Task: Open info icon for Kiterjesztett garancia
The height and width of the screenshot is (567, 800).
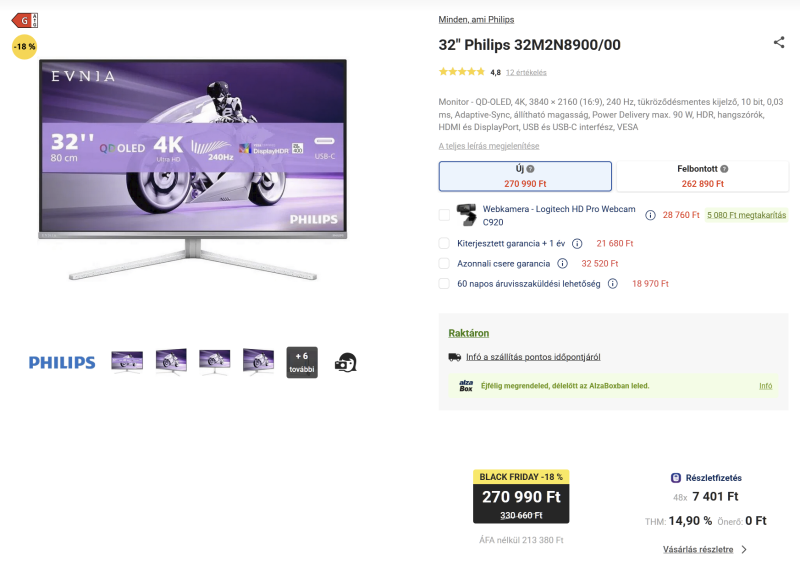Action: tap(577, 243)
